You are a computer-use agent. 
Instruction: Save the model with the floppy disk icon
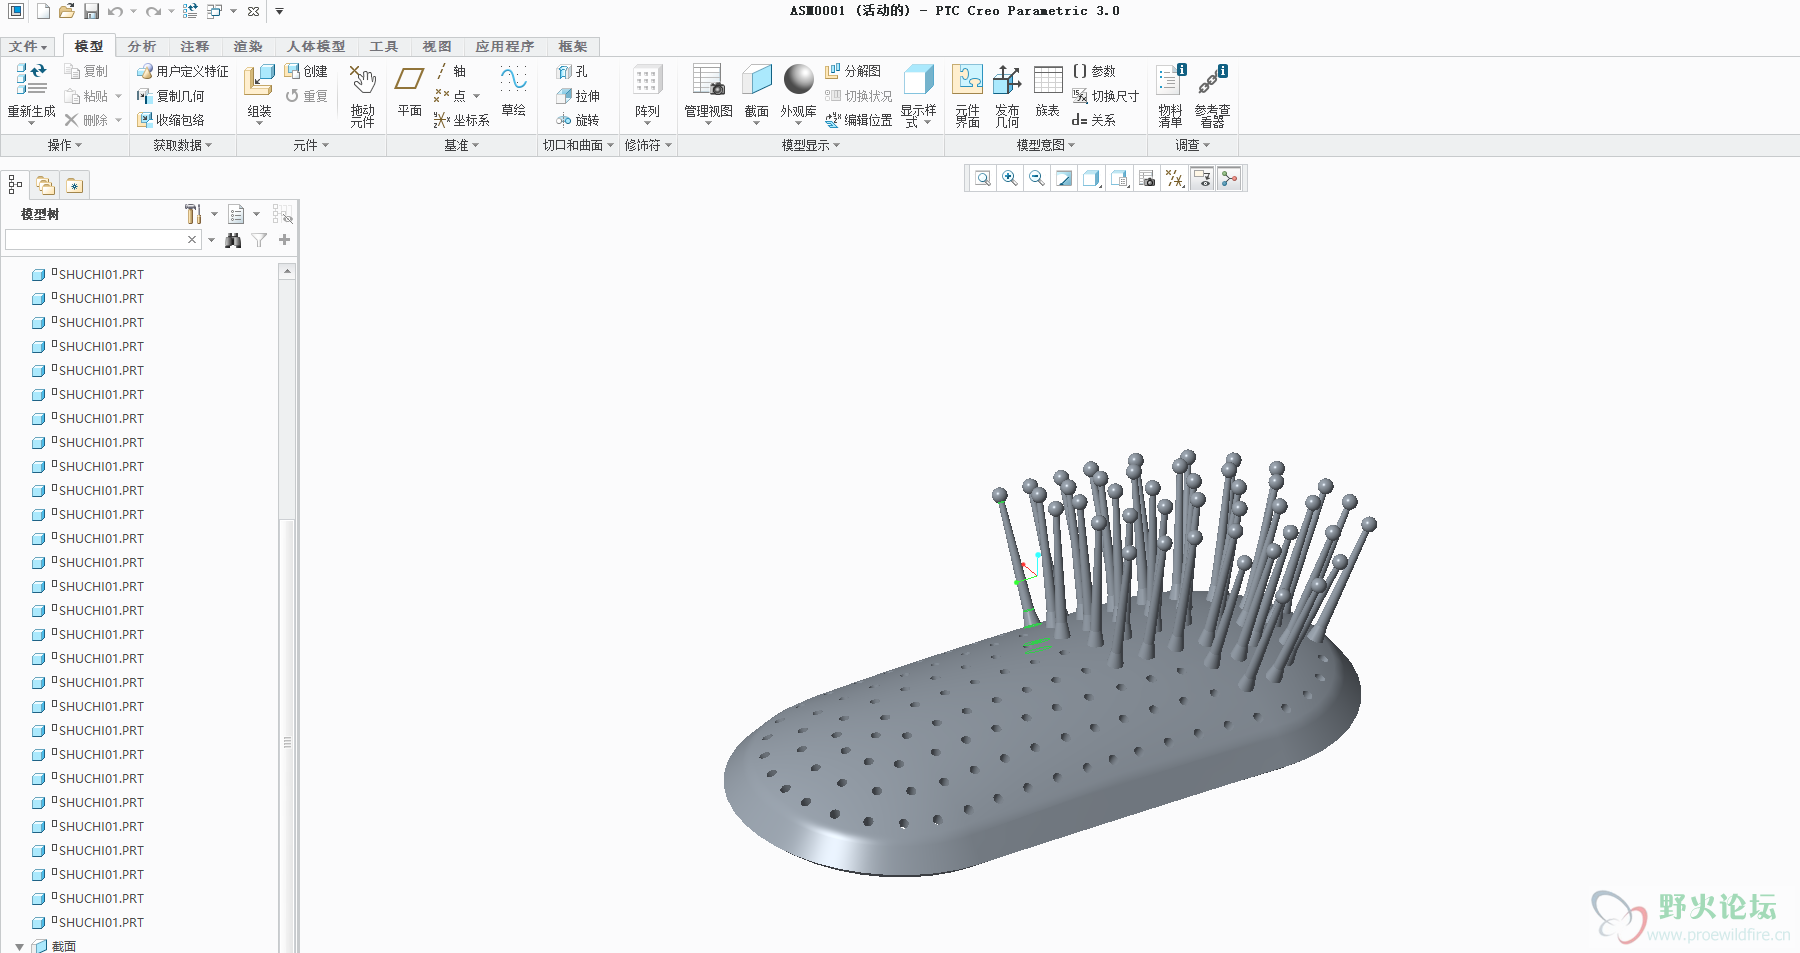point(91,11)
